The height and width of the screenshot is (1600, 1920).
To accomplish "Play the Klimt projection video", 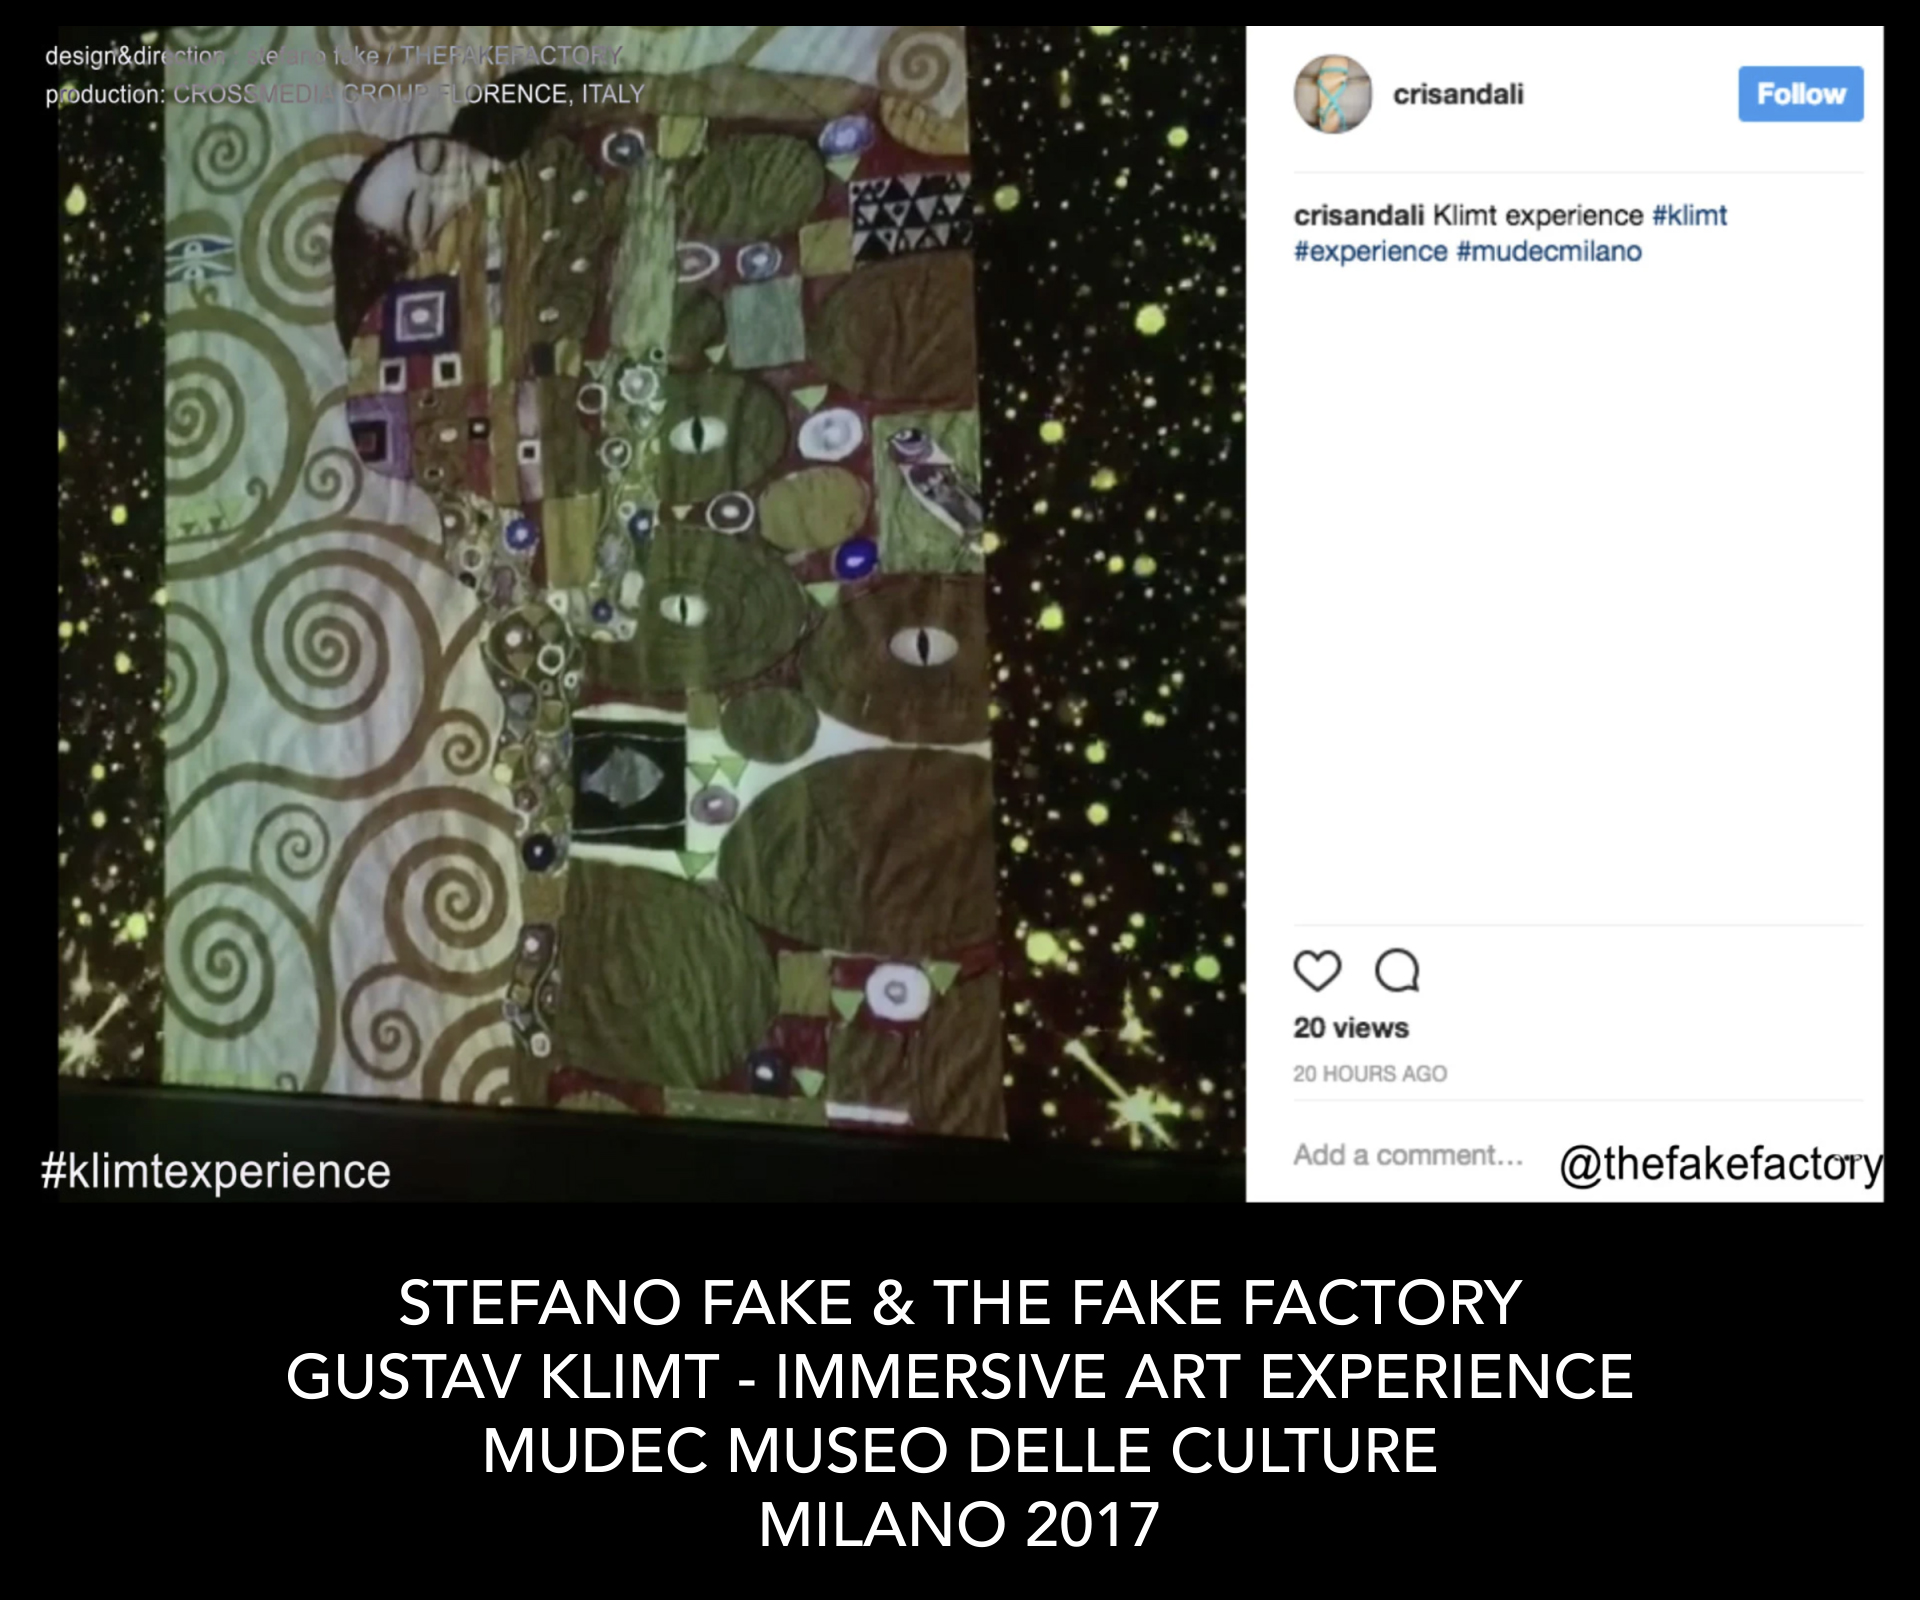I will coord(651,614).
